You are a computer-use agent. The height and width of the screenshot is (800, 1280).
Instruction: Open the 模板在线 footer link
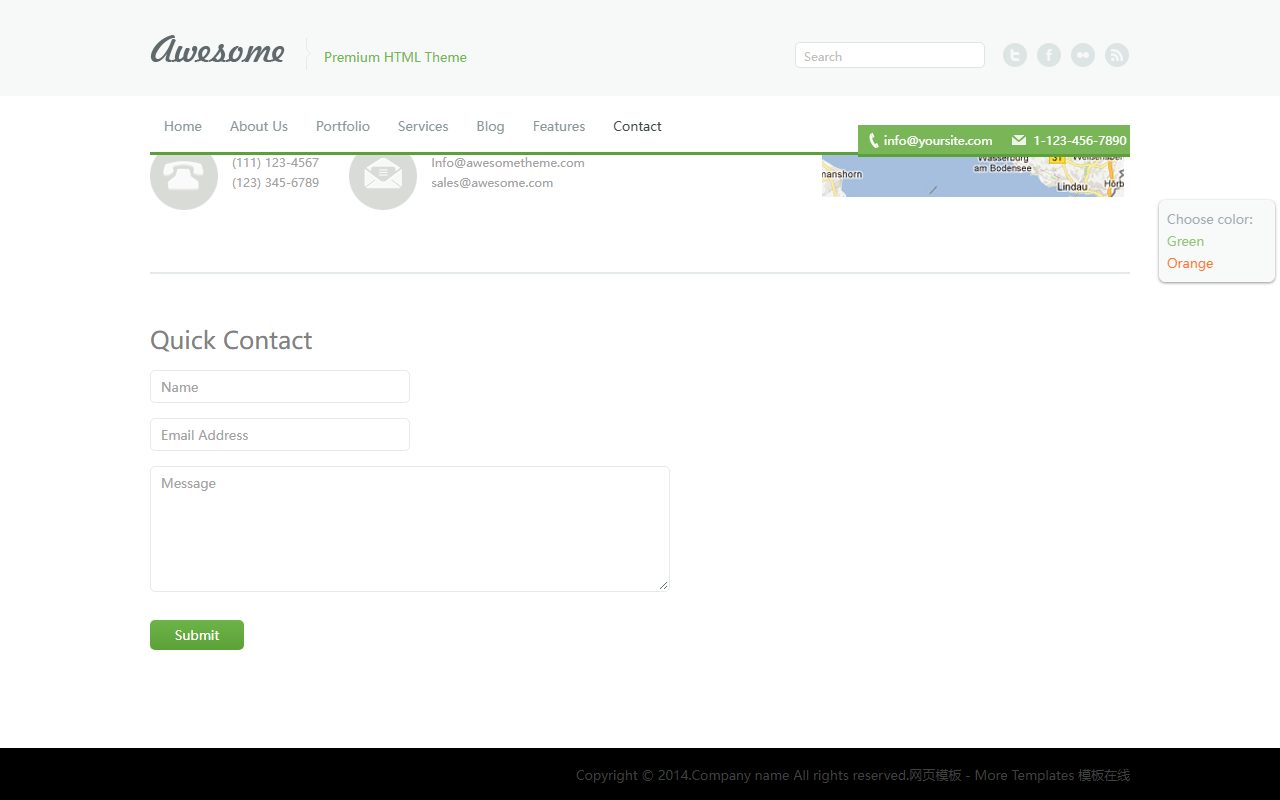pos(1104,775)
